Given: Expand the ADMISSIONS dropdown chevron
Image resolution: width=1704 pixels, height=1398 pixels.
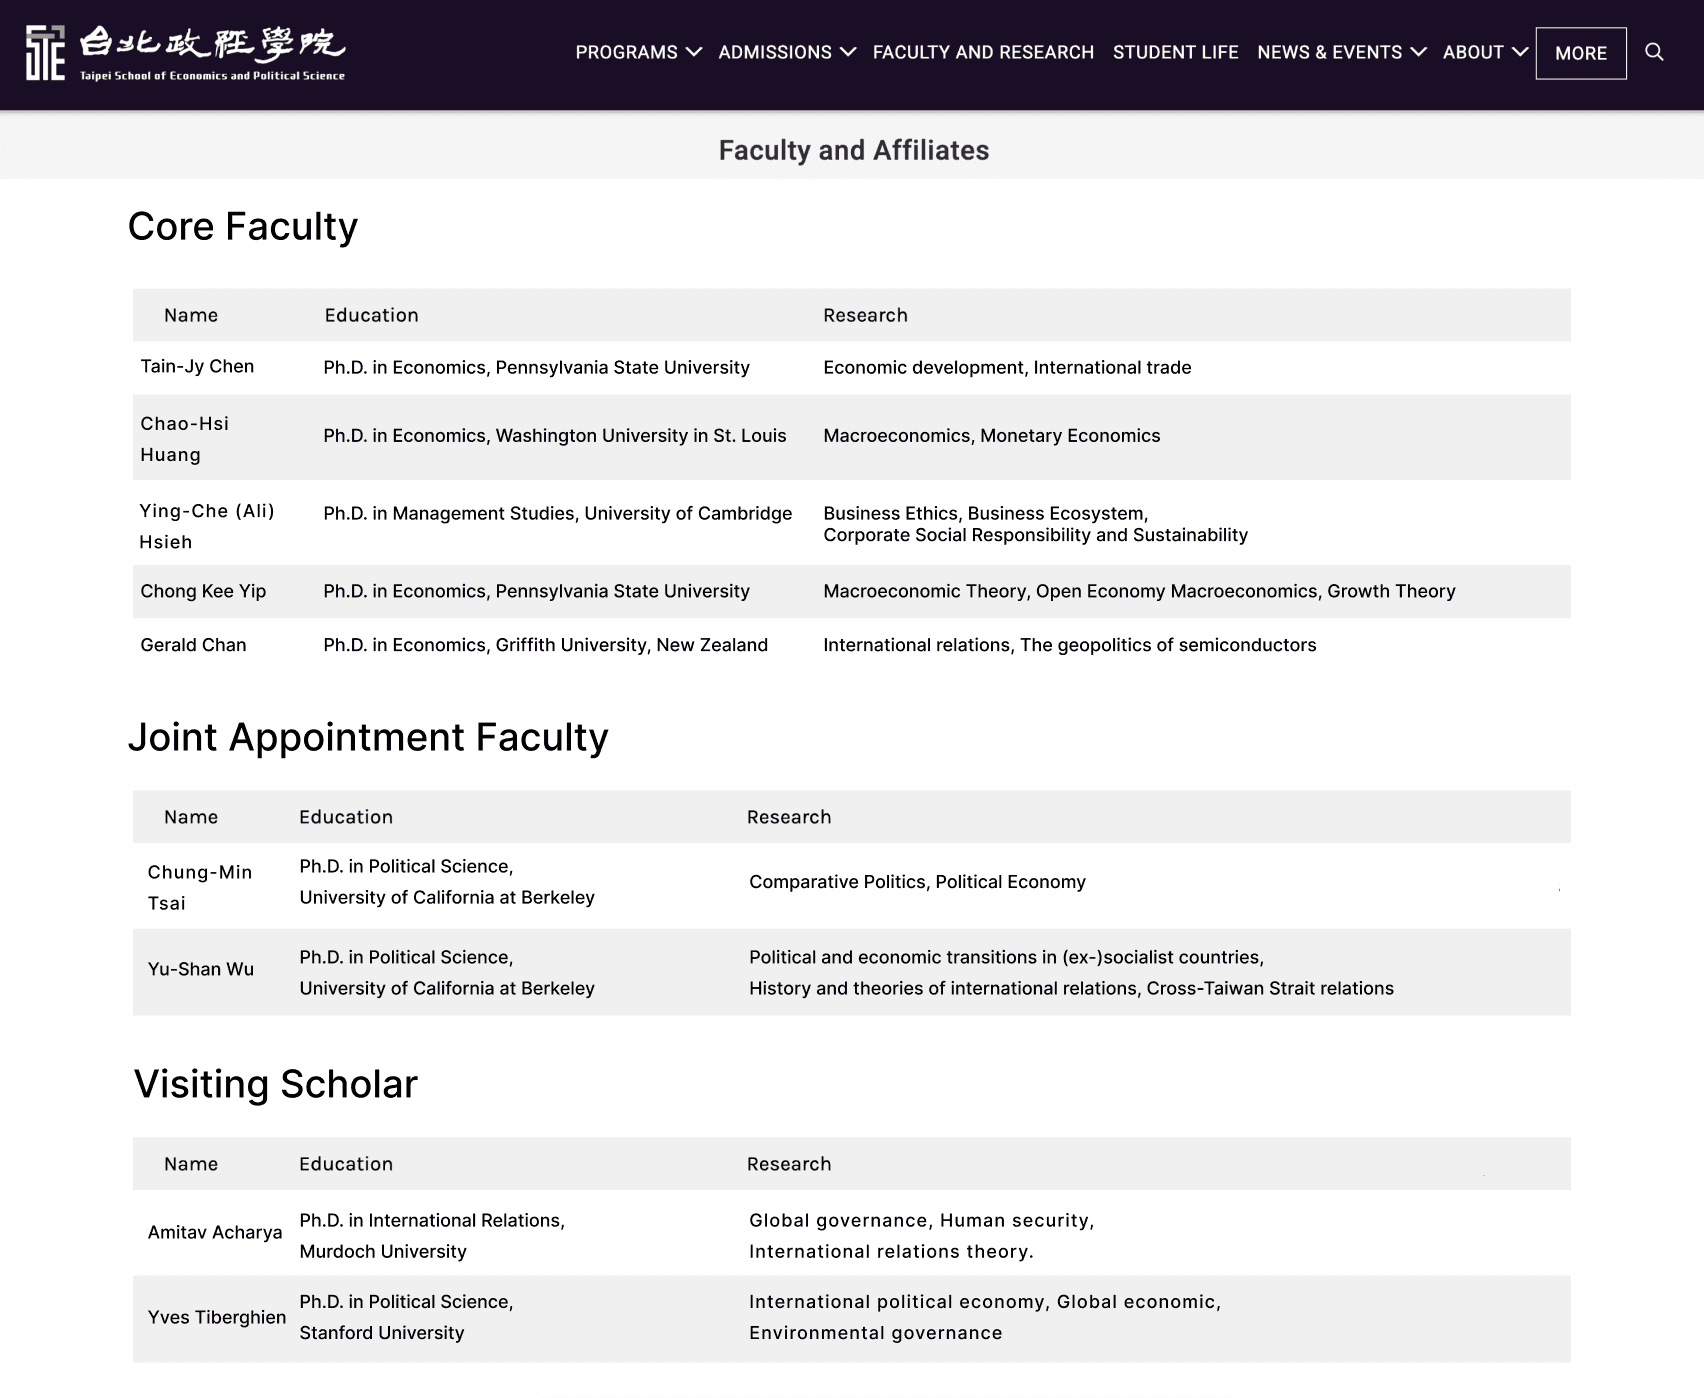Looking at the screenshot, I should coord(848,52).
